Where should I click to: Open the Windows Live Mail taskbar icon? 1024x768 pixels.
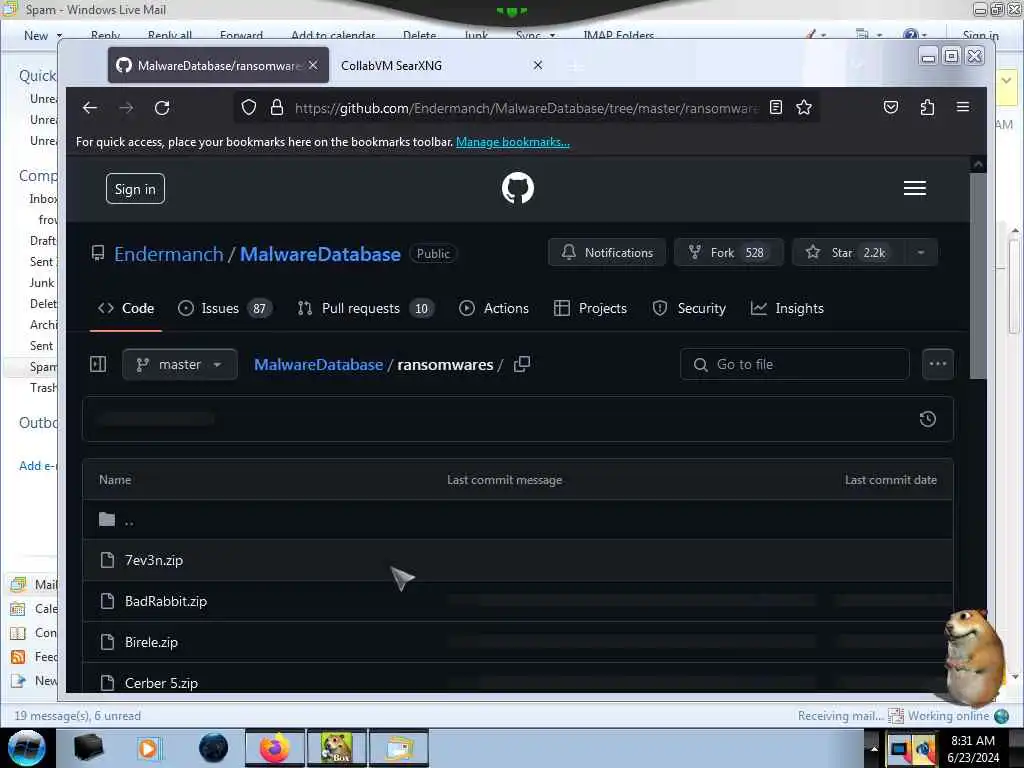pyautogui.click(x=399, y=748)
